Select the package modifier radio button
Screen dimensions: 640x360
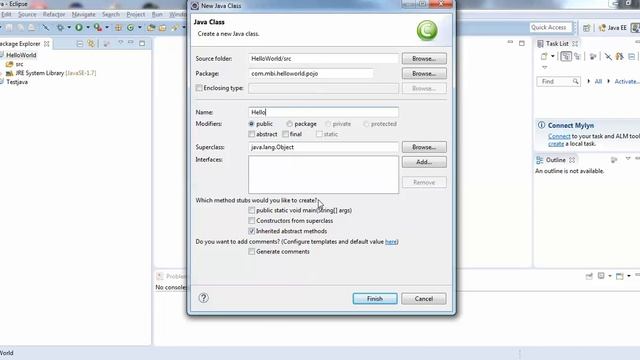coord(289,124)
